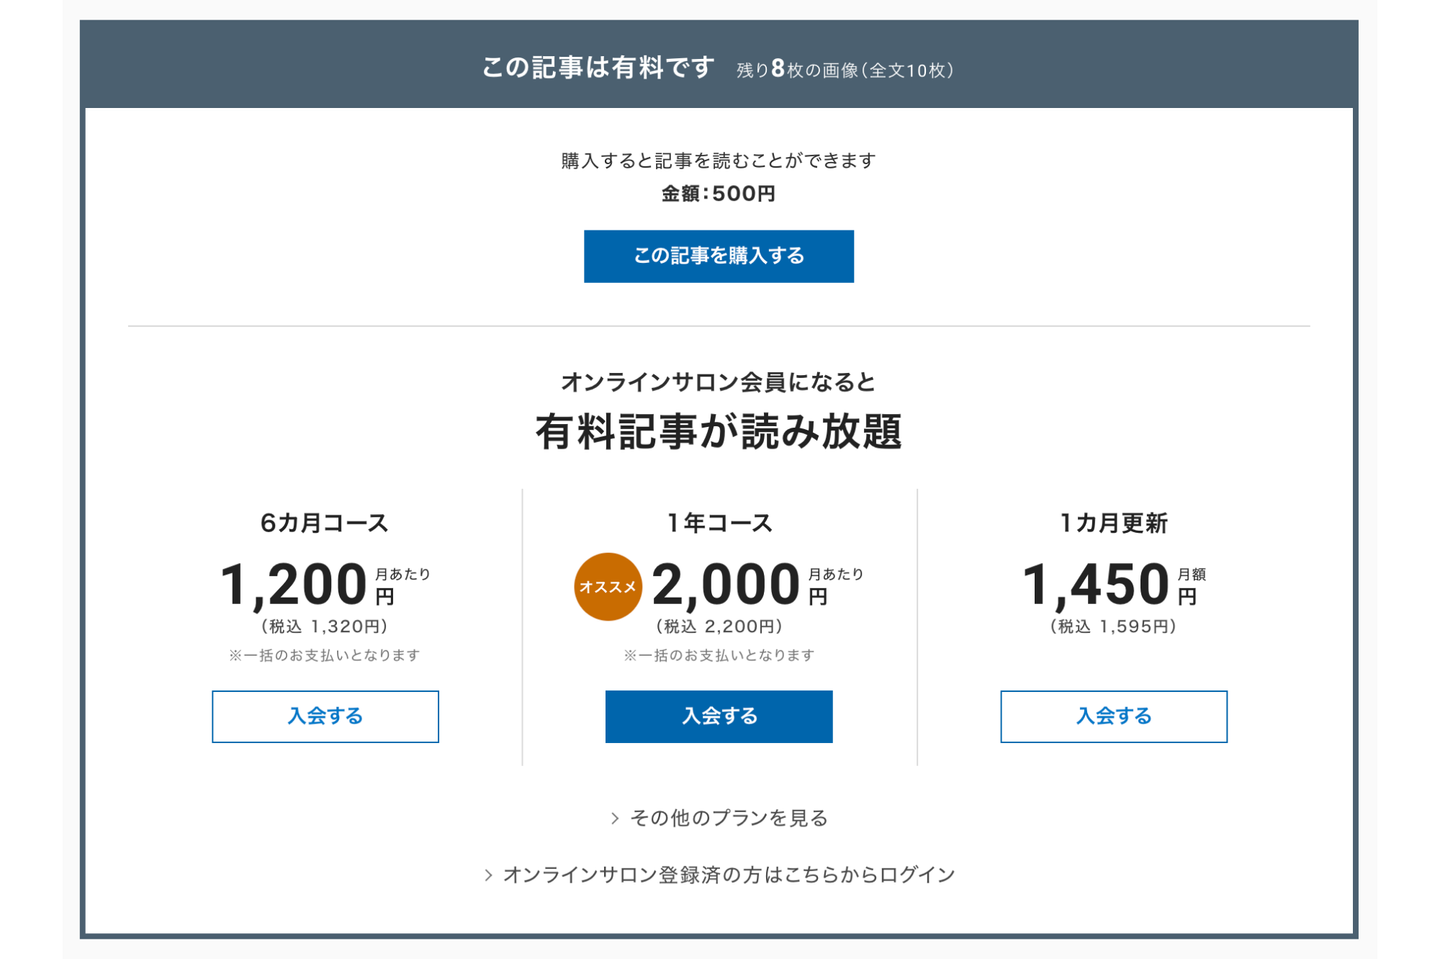Click the 1,200 yen monthly price
This screenshot has width=1440, height=959.
(294, 585)
